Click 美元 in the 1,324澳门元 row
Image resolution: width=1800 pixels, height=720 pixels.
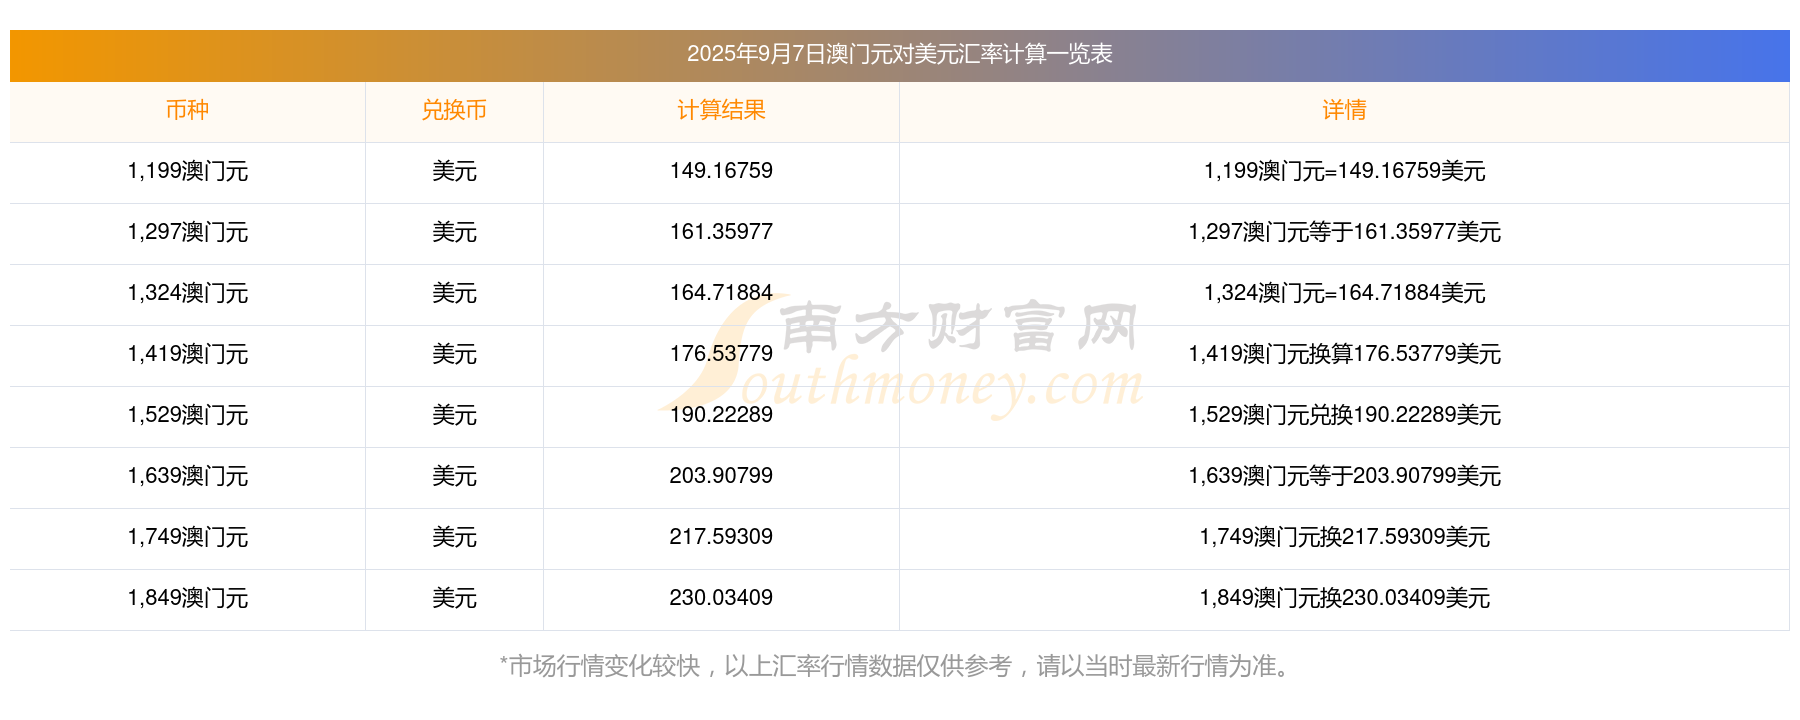click(454, 293)
